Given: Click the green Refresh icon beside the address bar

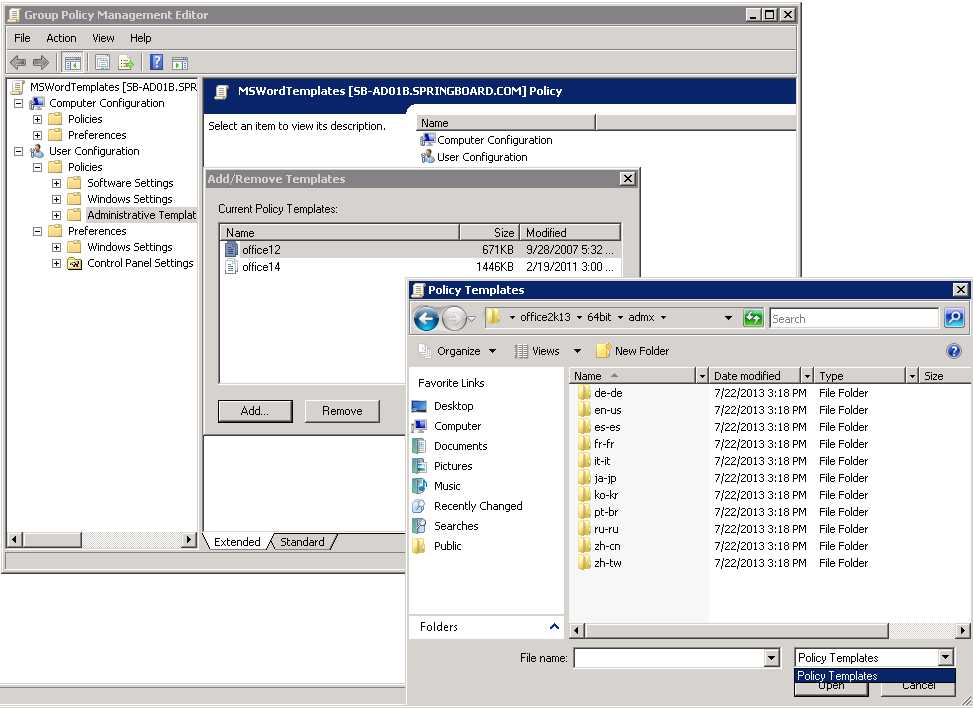Looking at the screenshot, I should (x=753, y=317).
